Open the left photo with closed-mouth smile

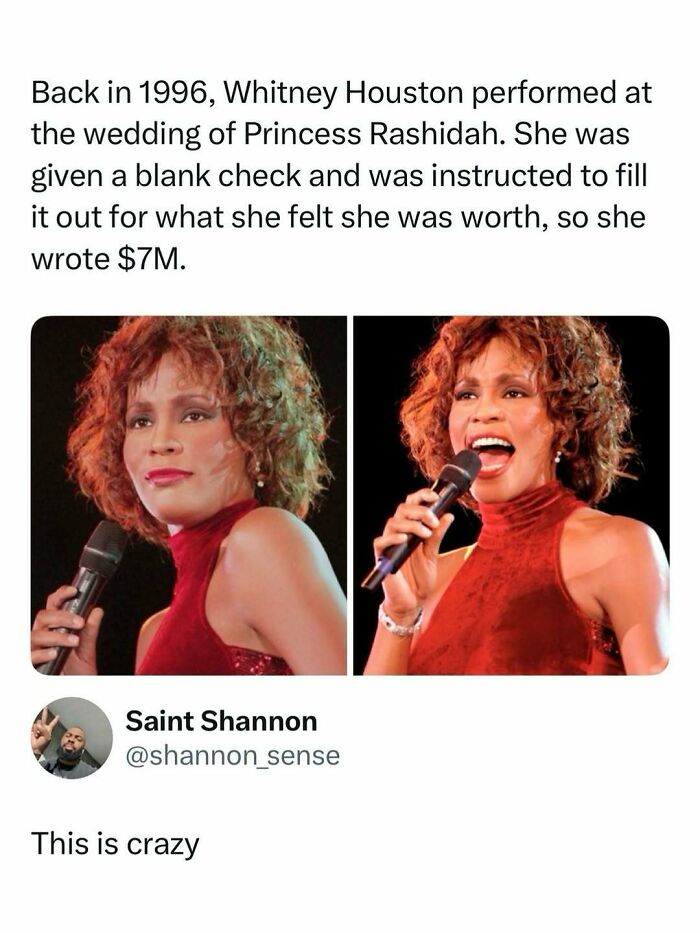[189, 495]
